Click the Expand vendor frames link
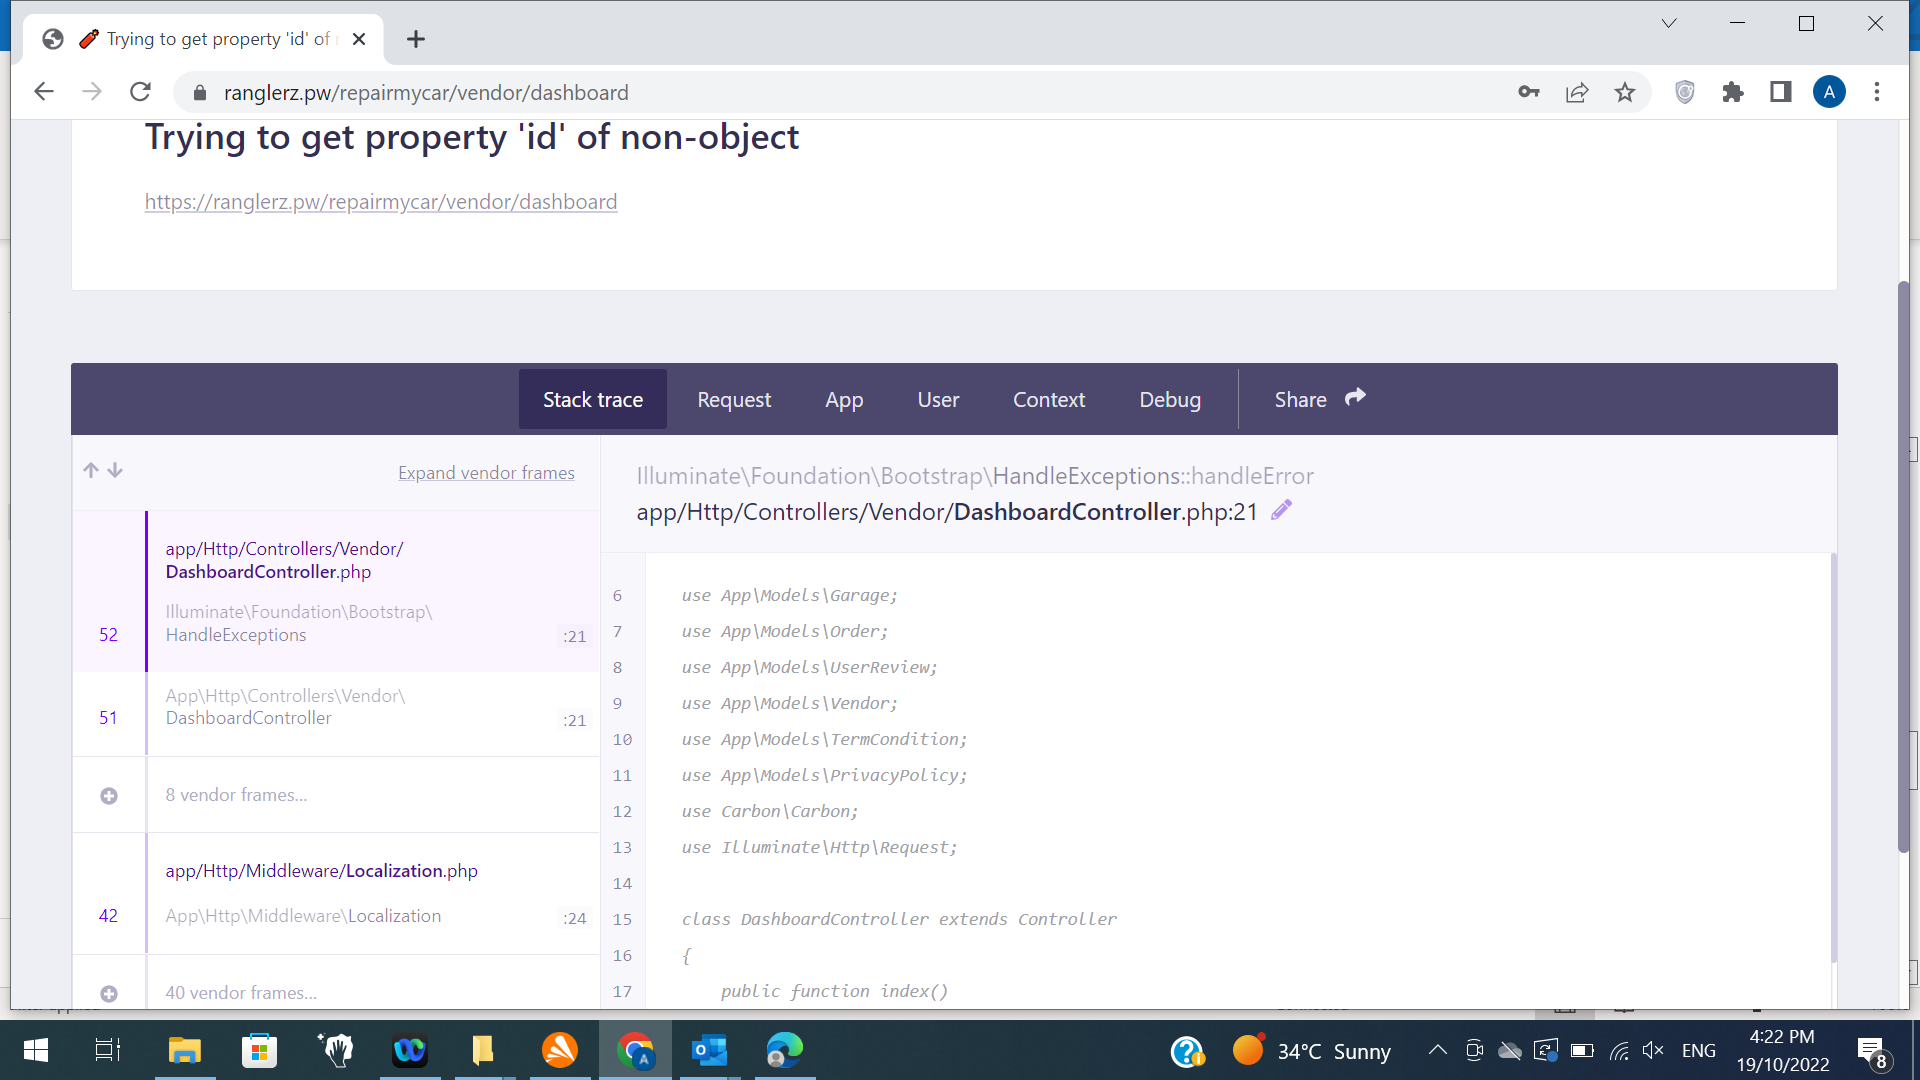Screen dimensions: 1920x1080 [x=486, y=473]
